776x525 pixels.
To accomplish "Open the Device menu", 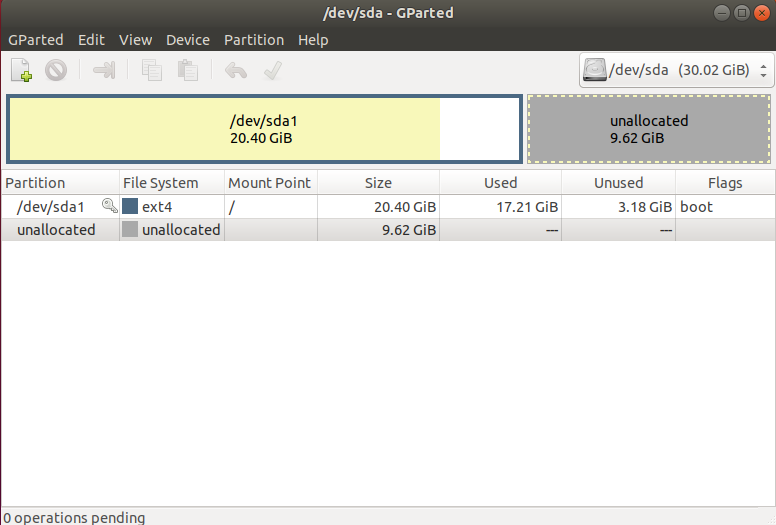I will [188, 40].
